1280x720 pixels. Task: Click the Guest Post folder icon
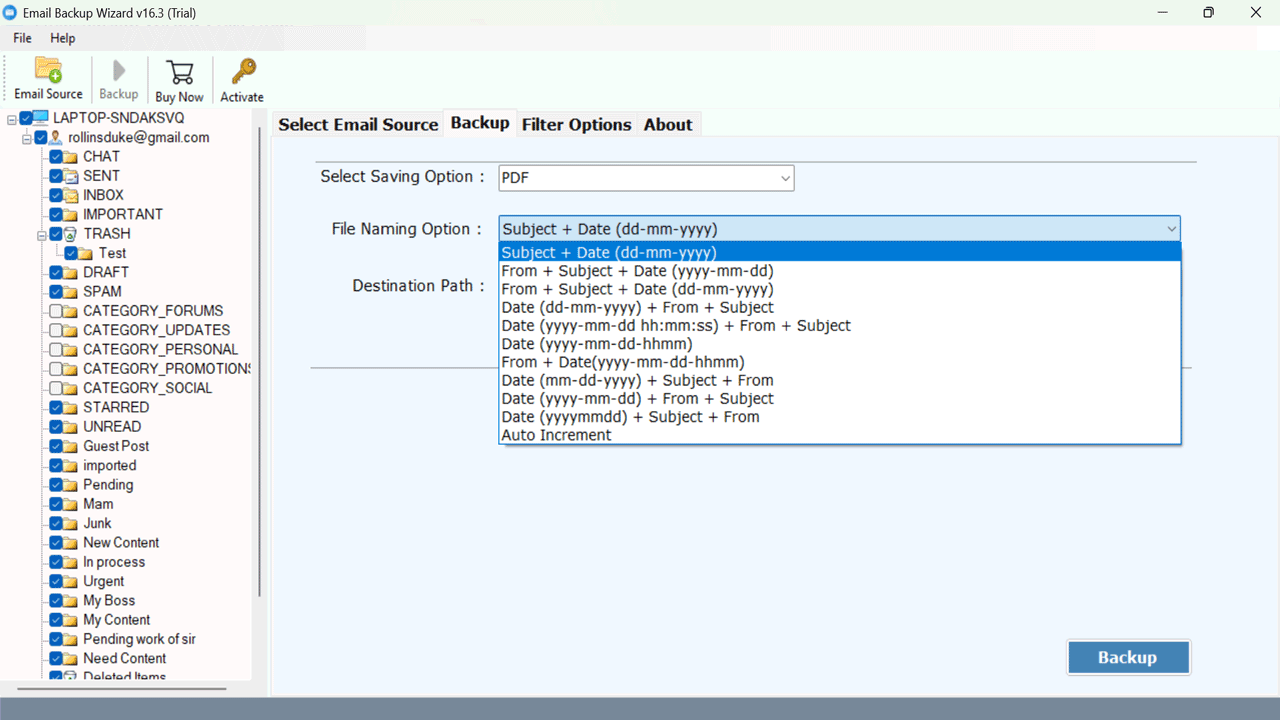click(x=71, y=446)
